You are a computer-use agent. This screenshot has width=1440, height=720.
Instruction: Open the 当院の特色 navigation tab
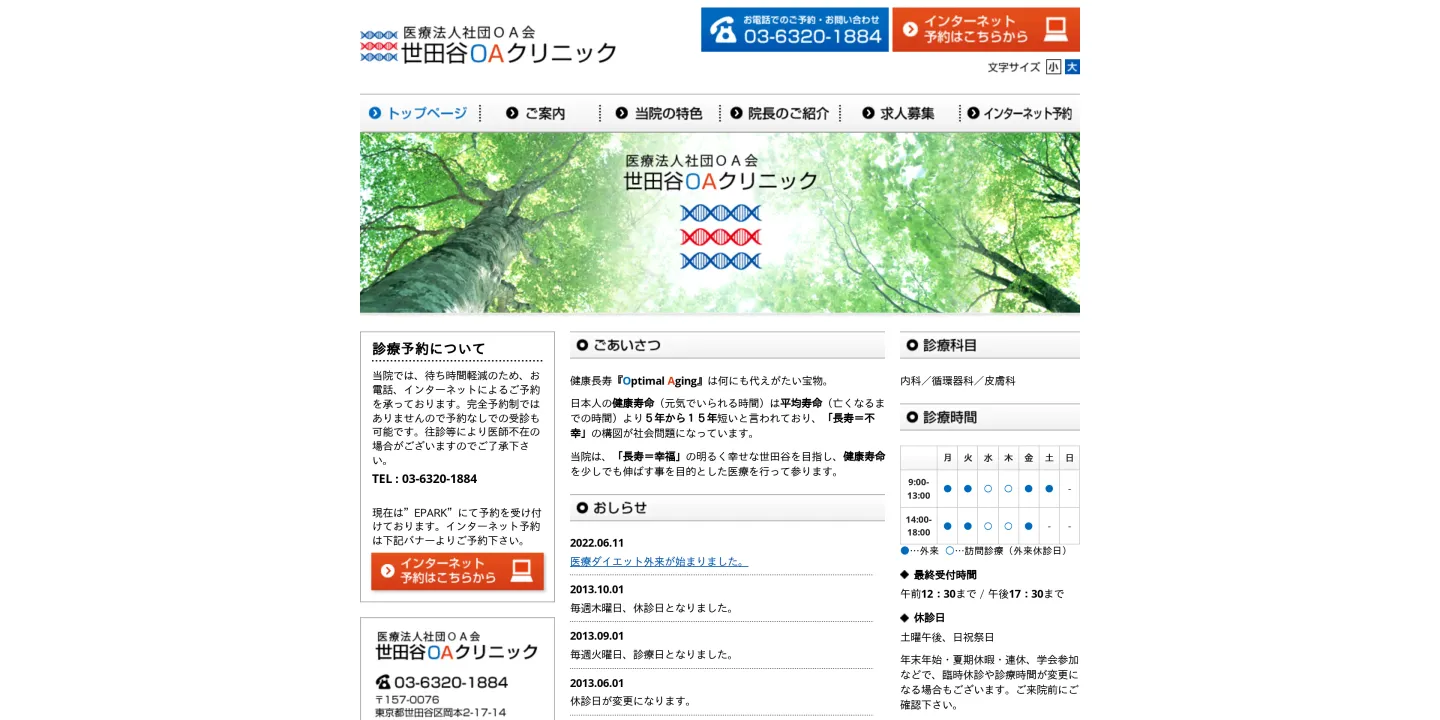tap(660, 113)
